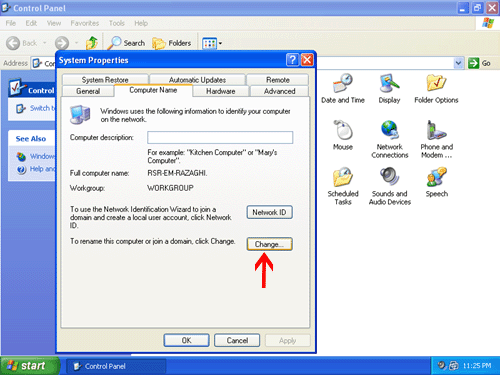Click the Mouse settings icon
The height and width of the screenshot is (375, 500).
point(343,130)
